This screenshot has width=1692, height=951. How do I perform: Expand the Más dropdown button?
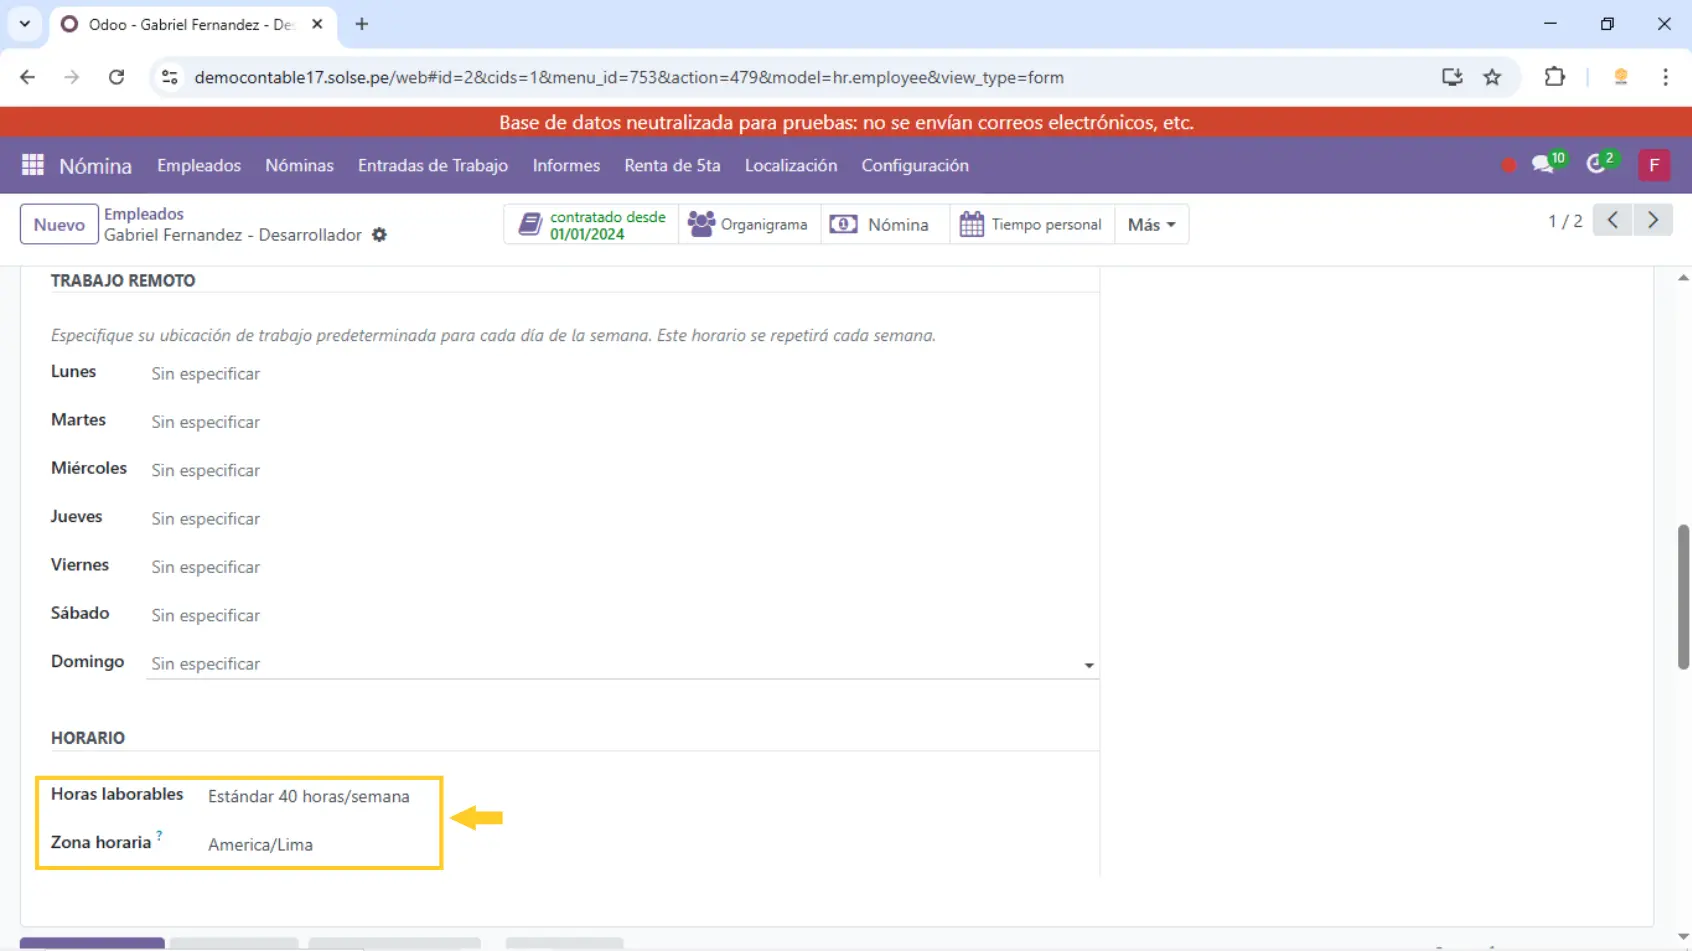click(x=1151, y=225)
